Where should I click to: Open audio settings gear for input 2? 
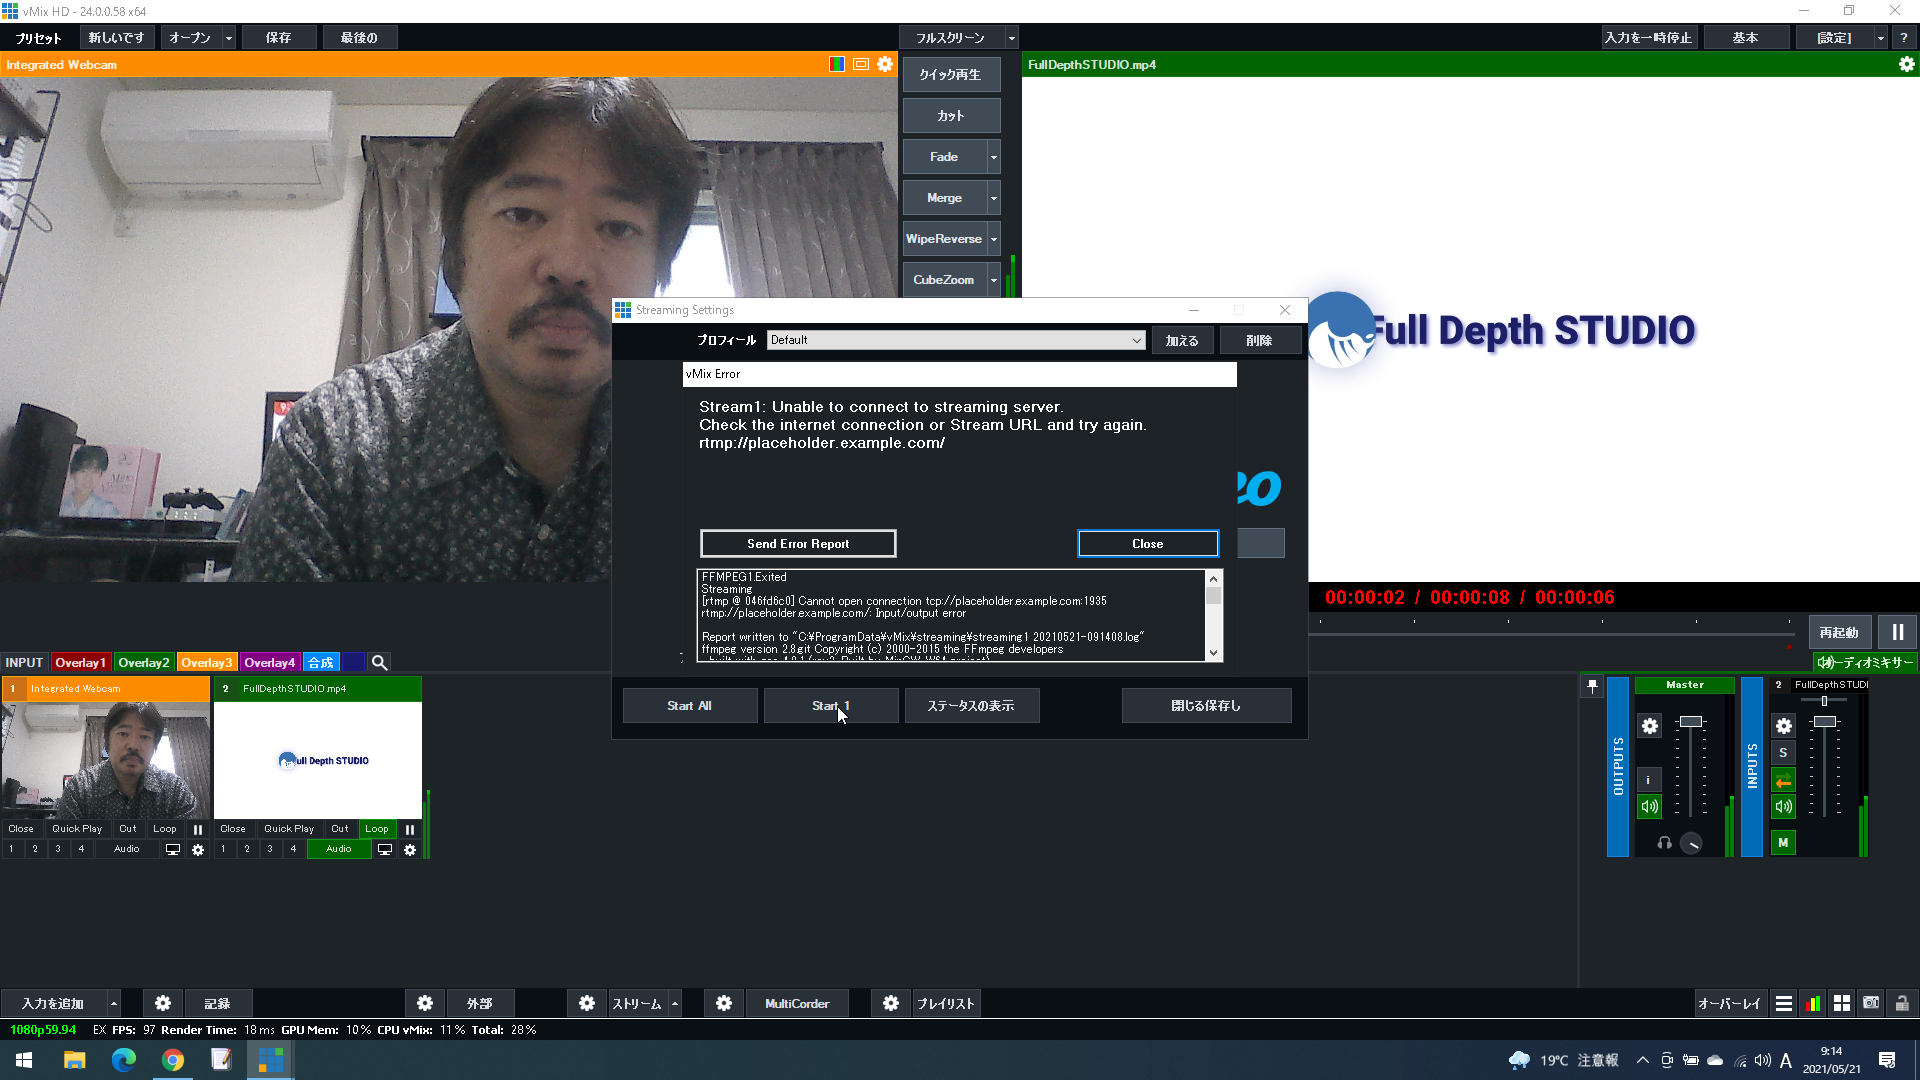click(1784, 726)
